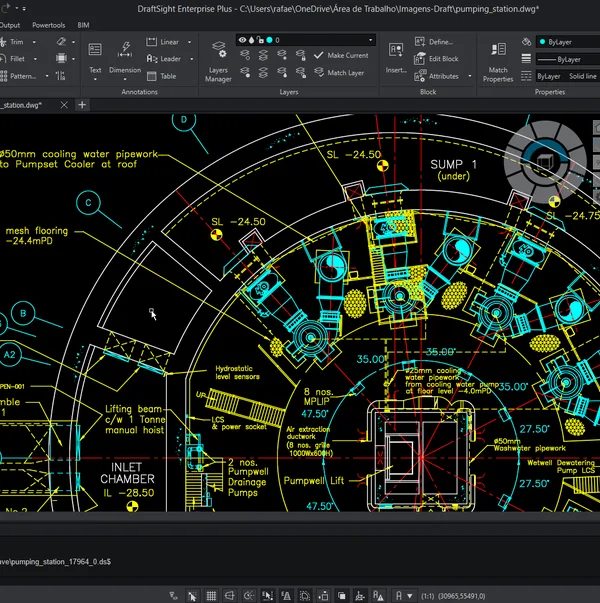Open annotation scale dropdown in status bar

(410, 596)
